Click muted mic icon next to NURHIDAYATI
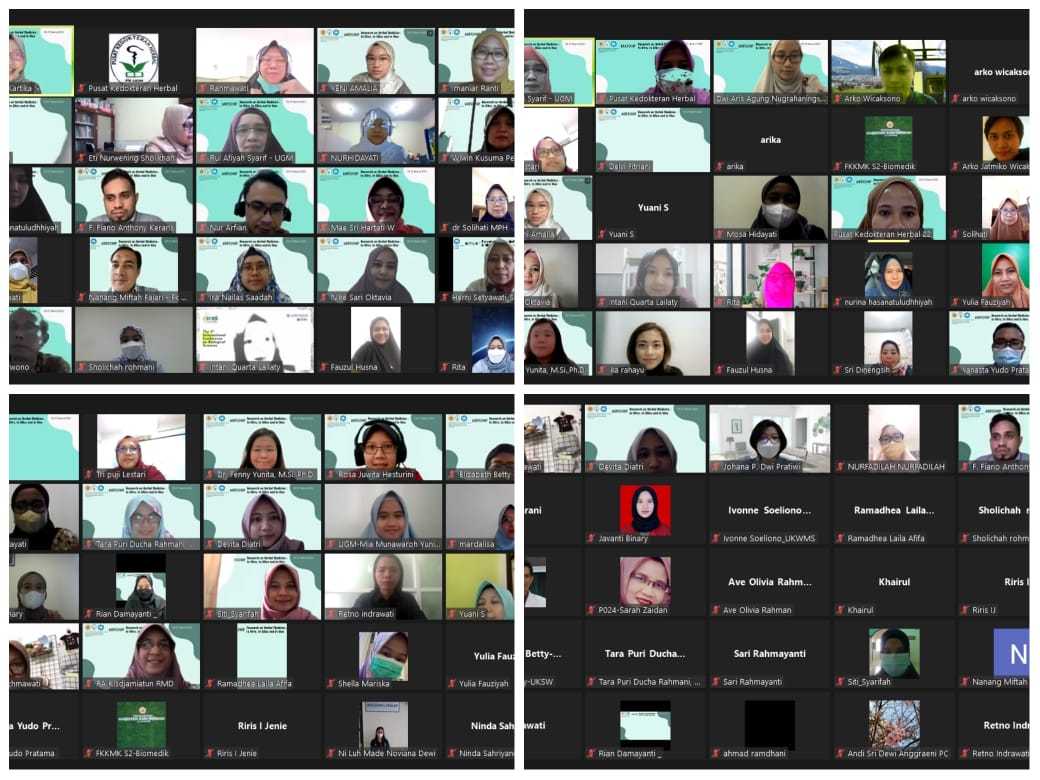 coord(324,158)
